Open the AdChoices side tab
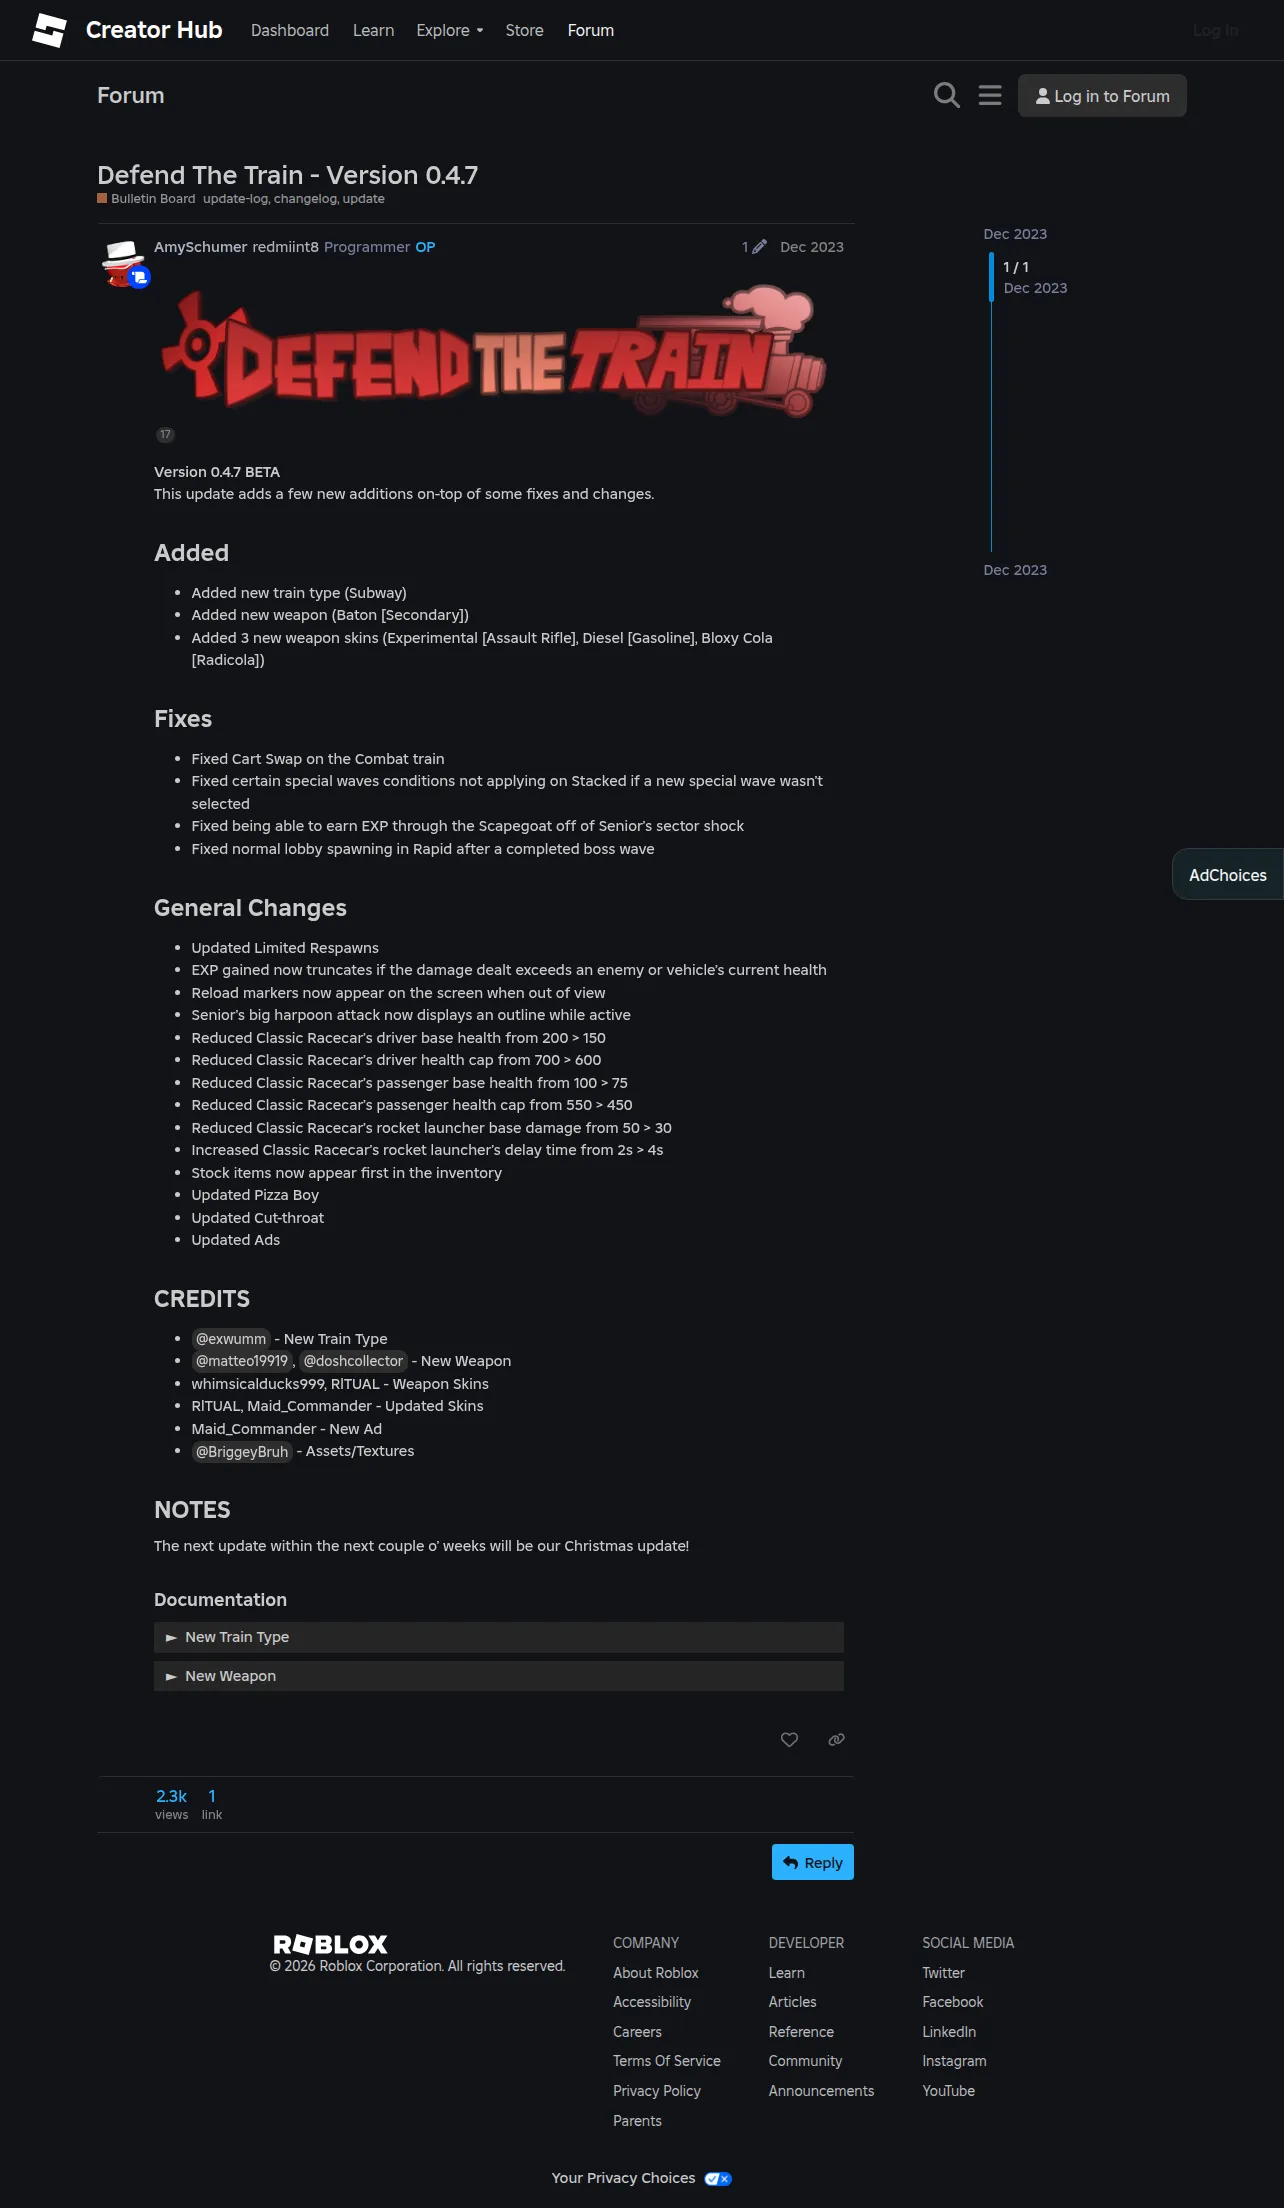 [1227, 875]
